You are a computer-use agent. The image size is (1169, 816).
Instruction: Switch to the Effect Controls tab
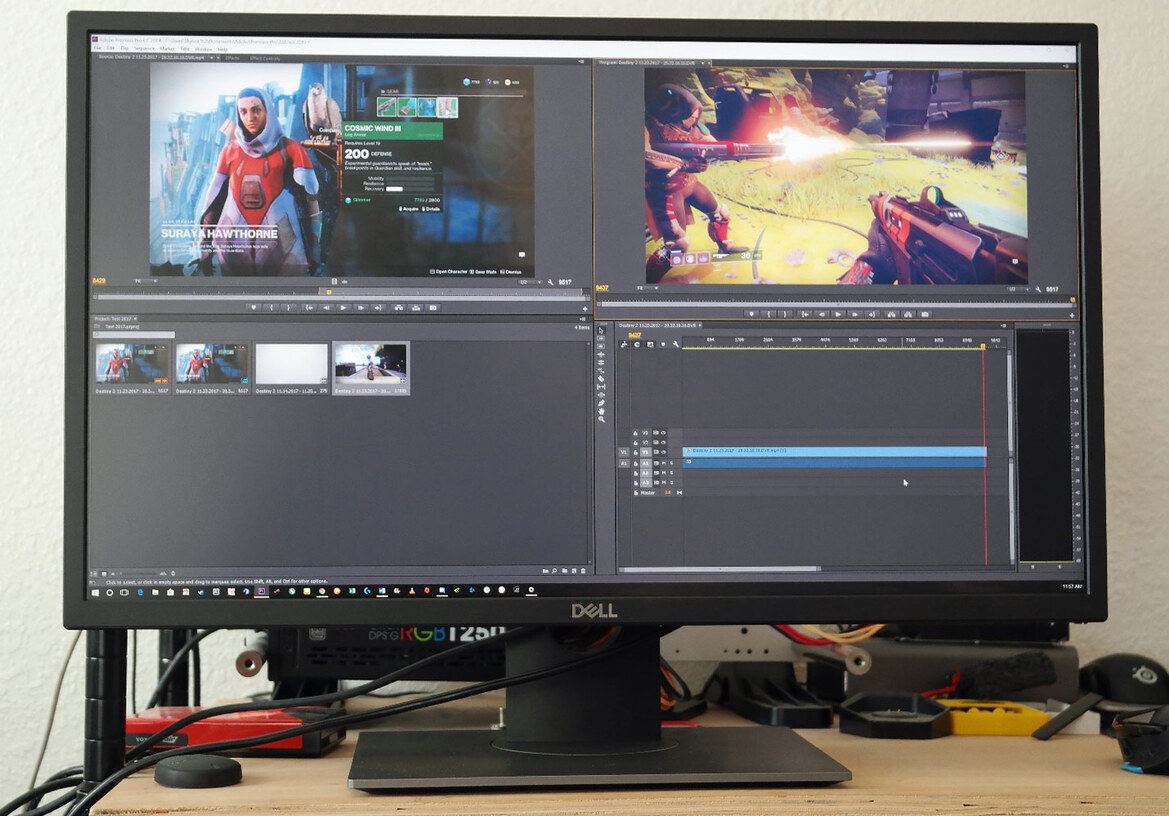click(x=265, y=57)
